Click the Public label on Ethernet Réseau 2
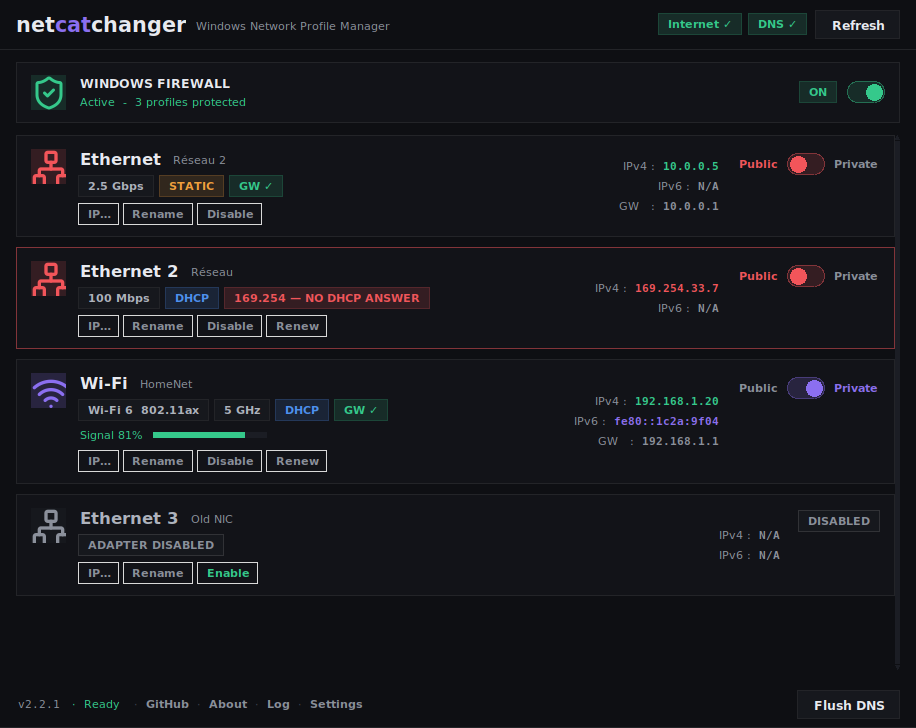Image resolution: width=916 pixels, height=728 pixels. tap(758, 164)
